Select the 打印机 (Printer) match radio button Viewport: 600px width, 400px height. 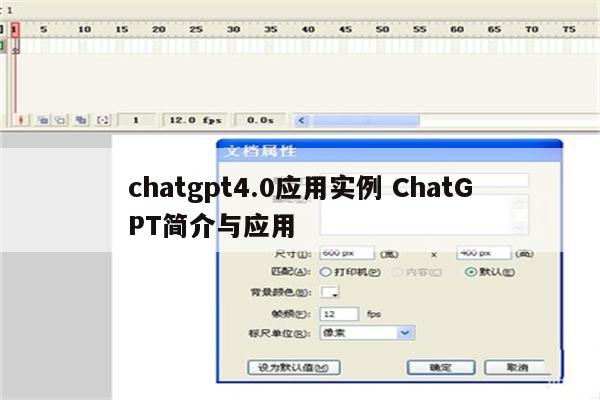[325, 272]
